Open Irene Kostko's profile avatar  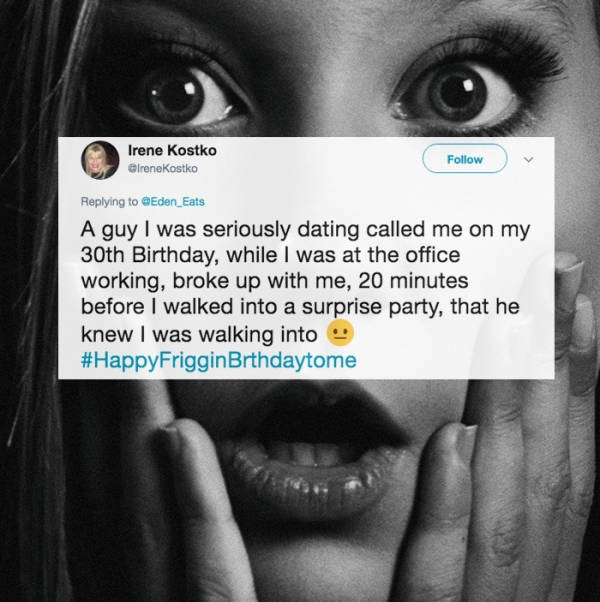(100, 160)
